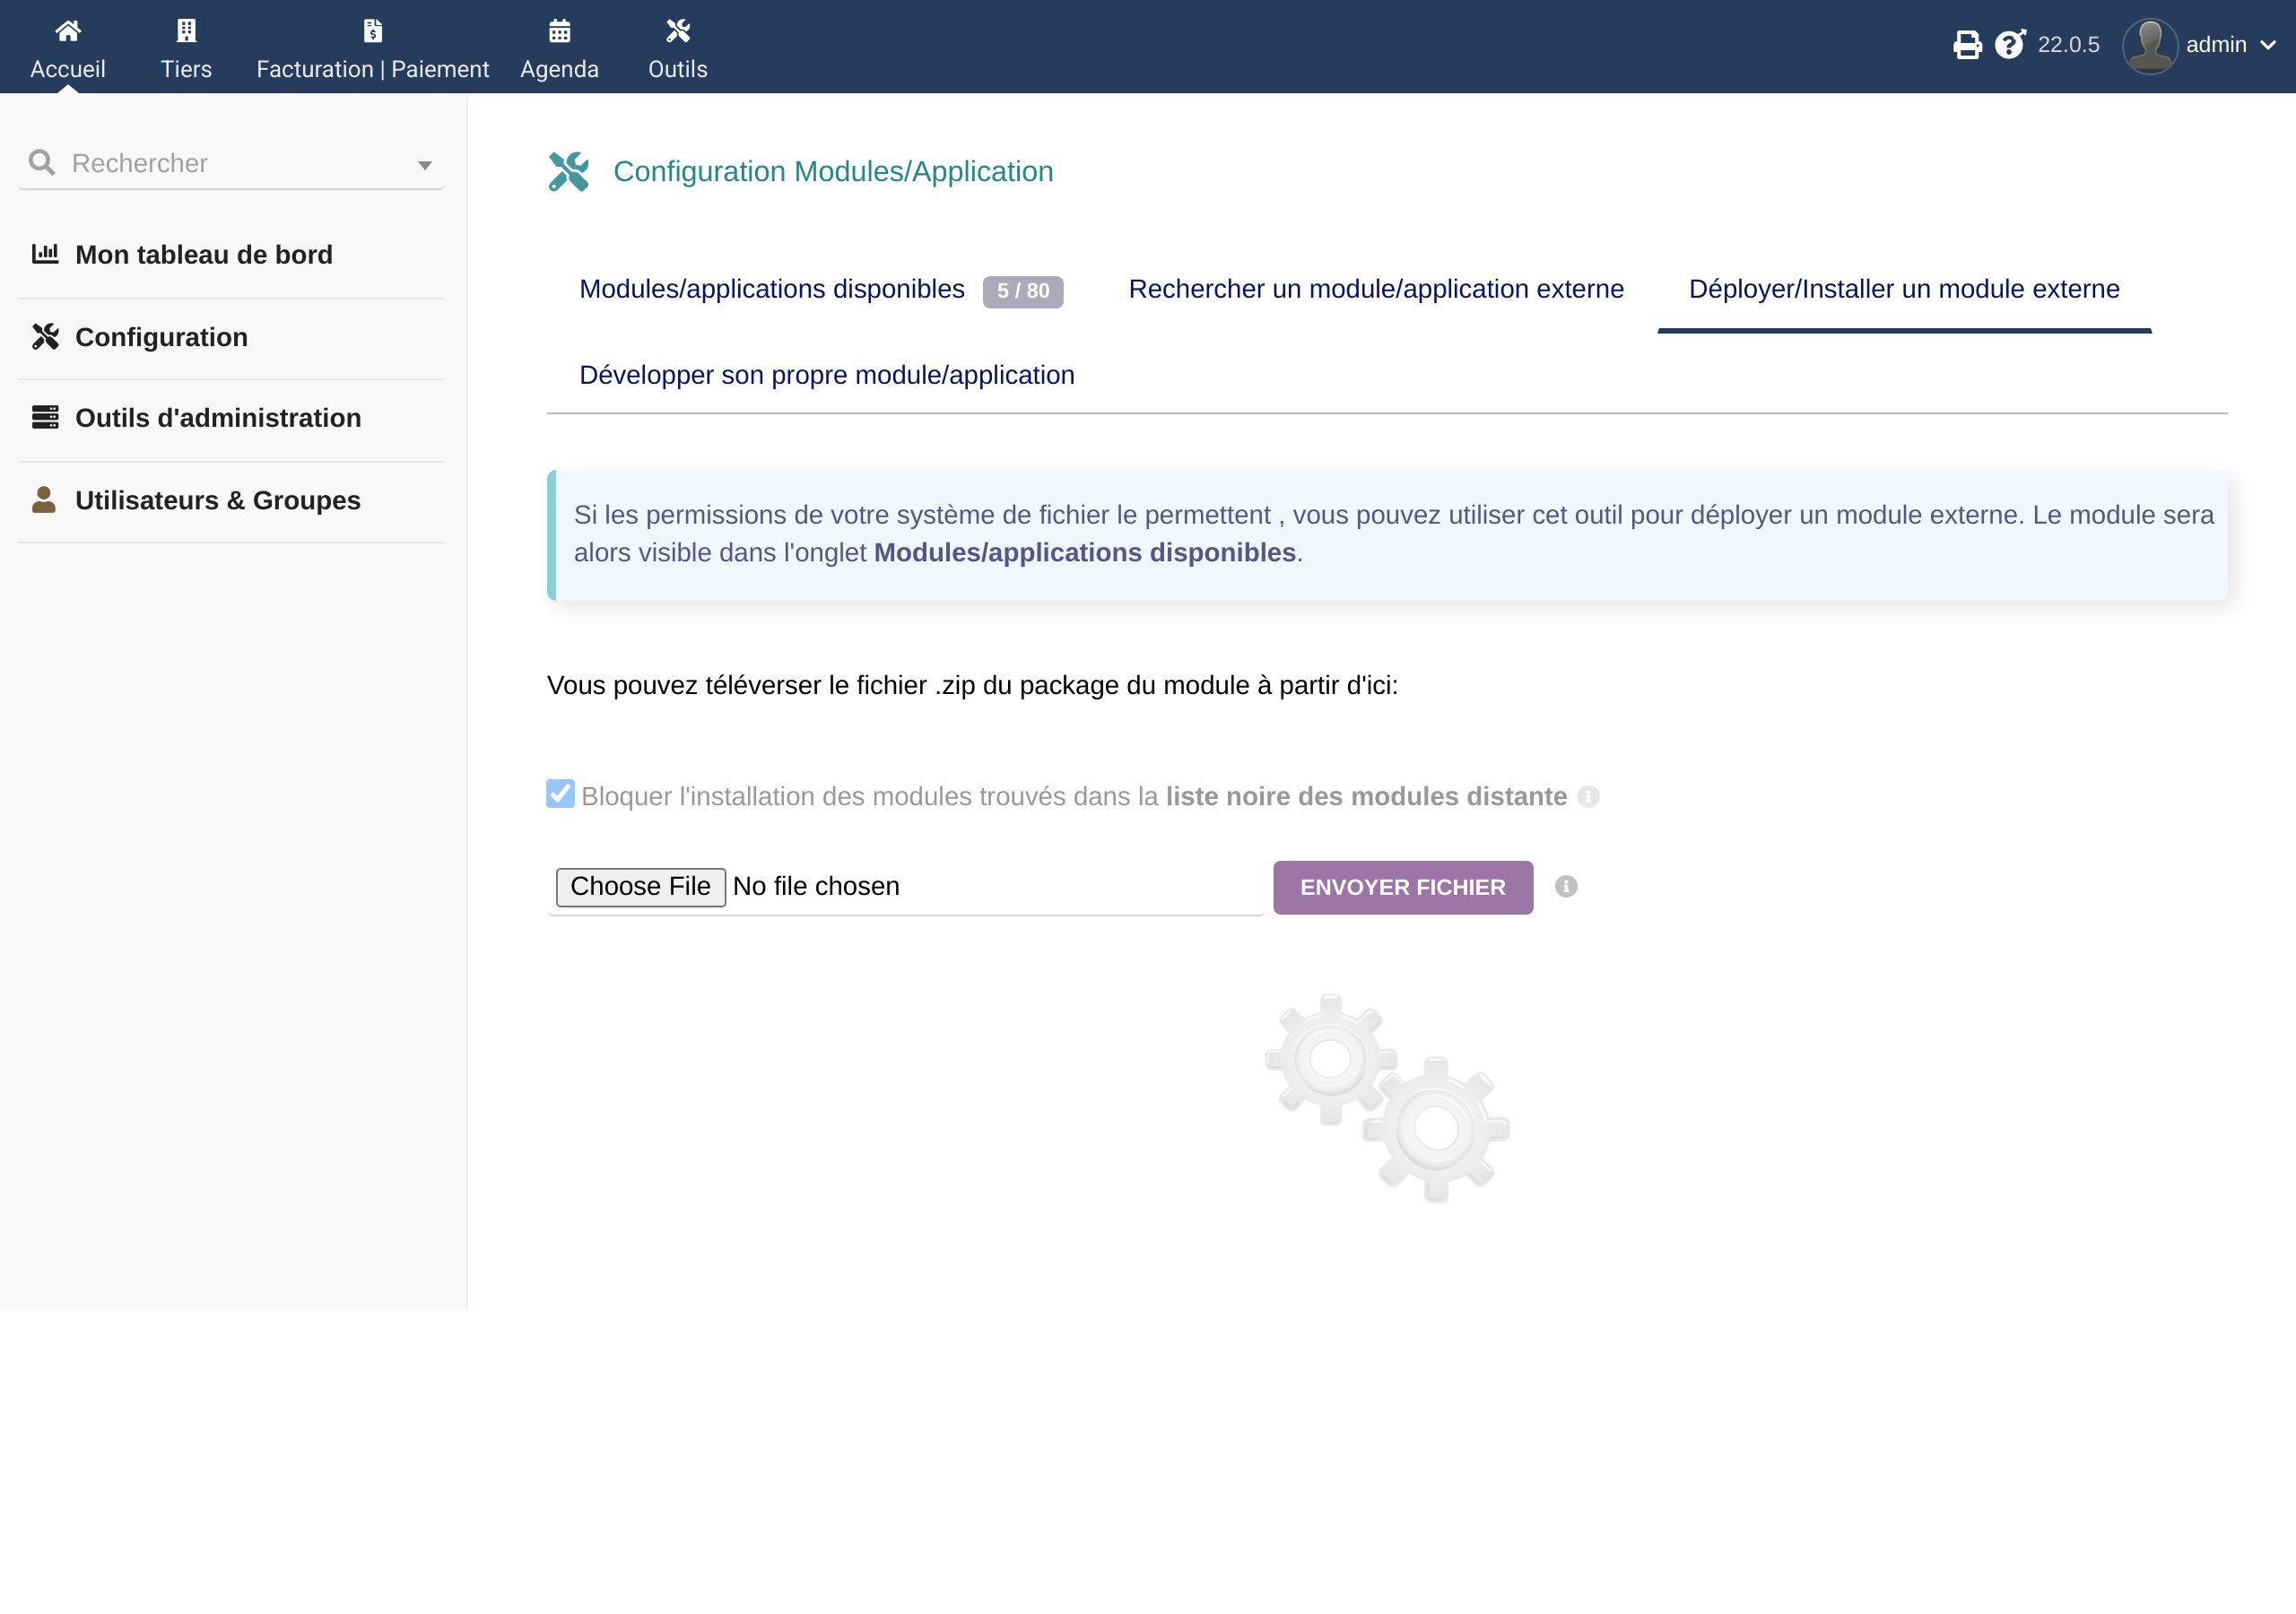Open Mon tableau de bord link
Viewport: 2296px width, 1614px height.
(x=204, y=254)
